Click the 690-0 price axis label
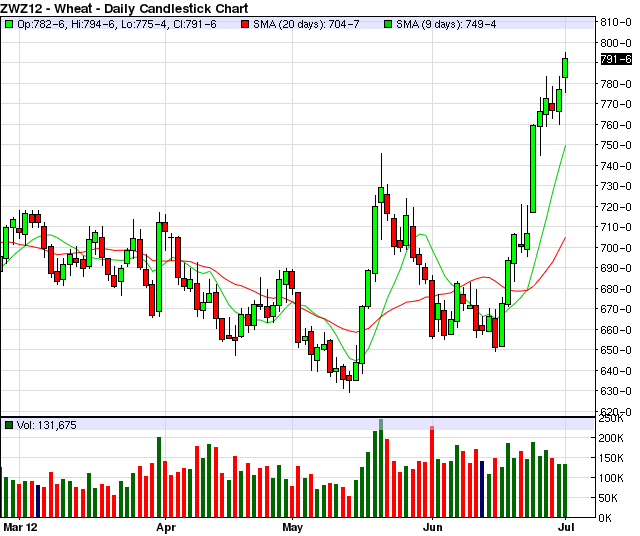This screenshot has height=536, width=640. (616, 268)
